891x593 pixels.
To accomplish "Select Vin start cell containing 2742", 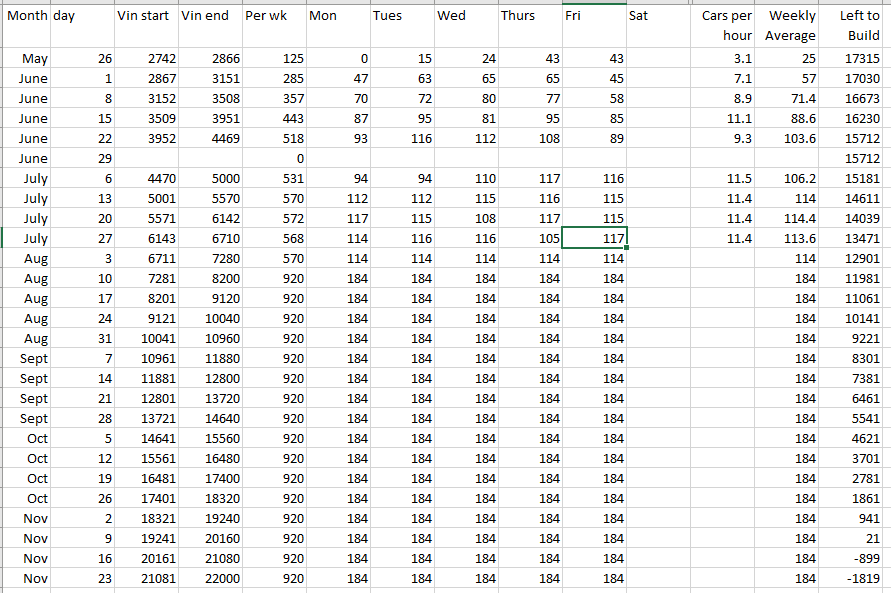I will pyautogui.click(x=146, y=59).
